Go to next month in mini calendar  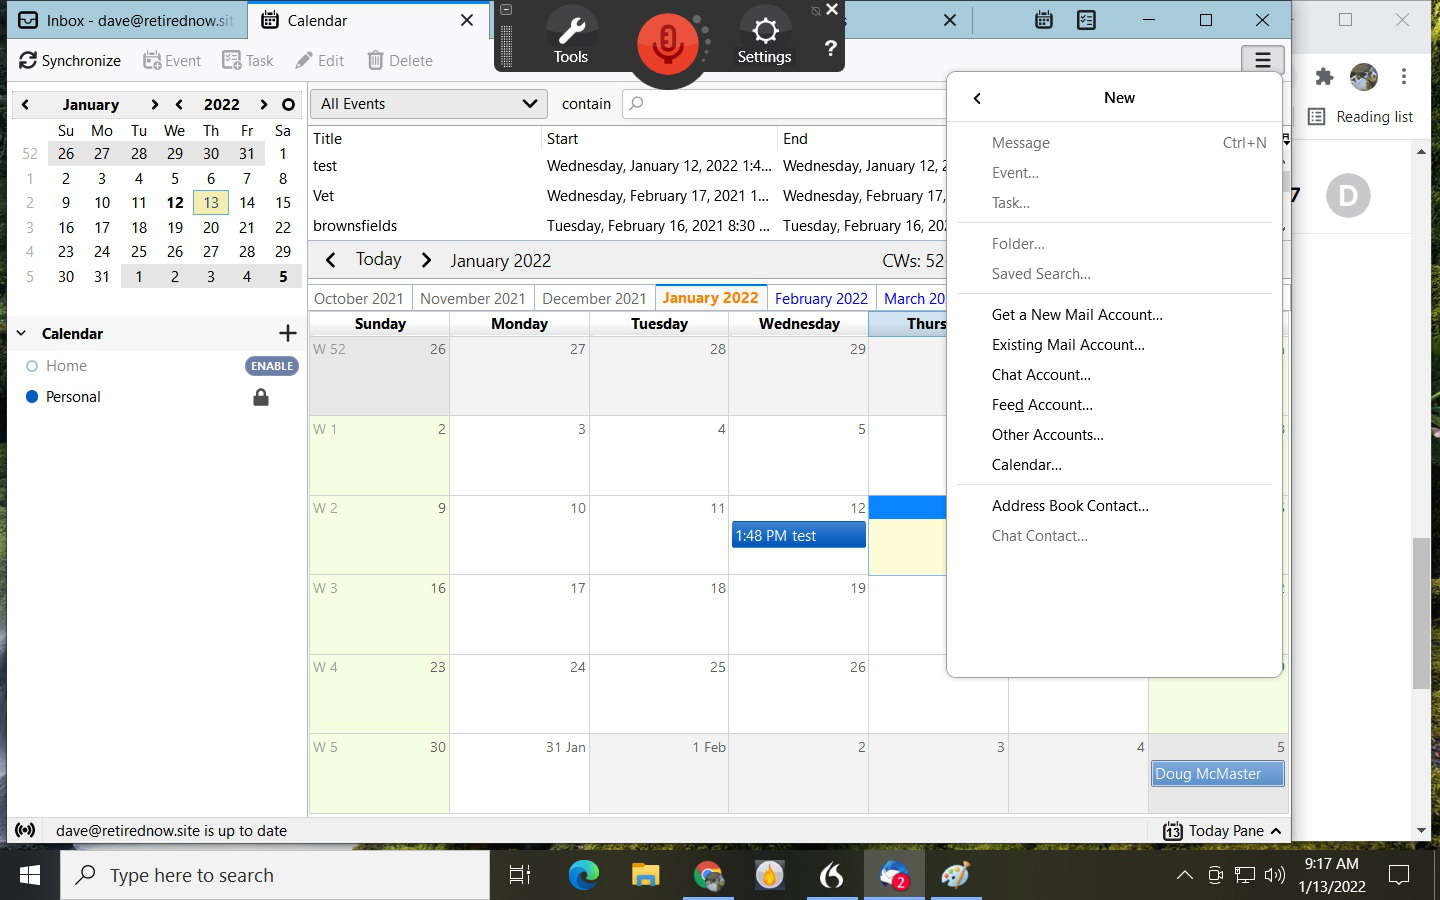tap(154, 104)
